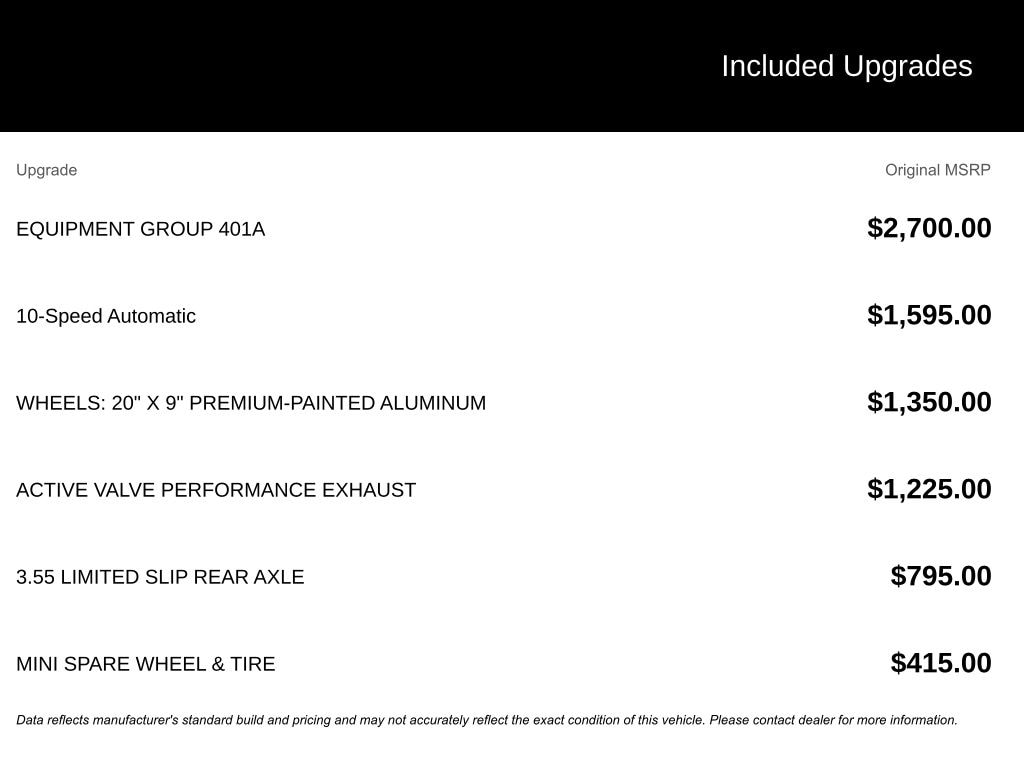1024x768 pixels.
Task: Click the $1,595.00 price
Action: pos(929,315)
